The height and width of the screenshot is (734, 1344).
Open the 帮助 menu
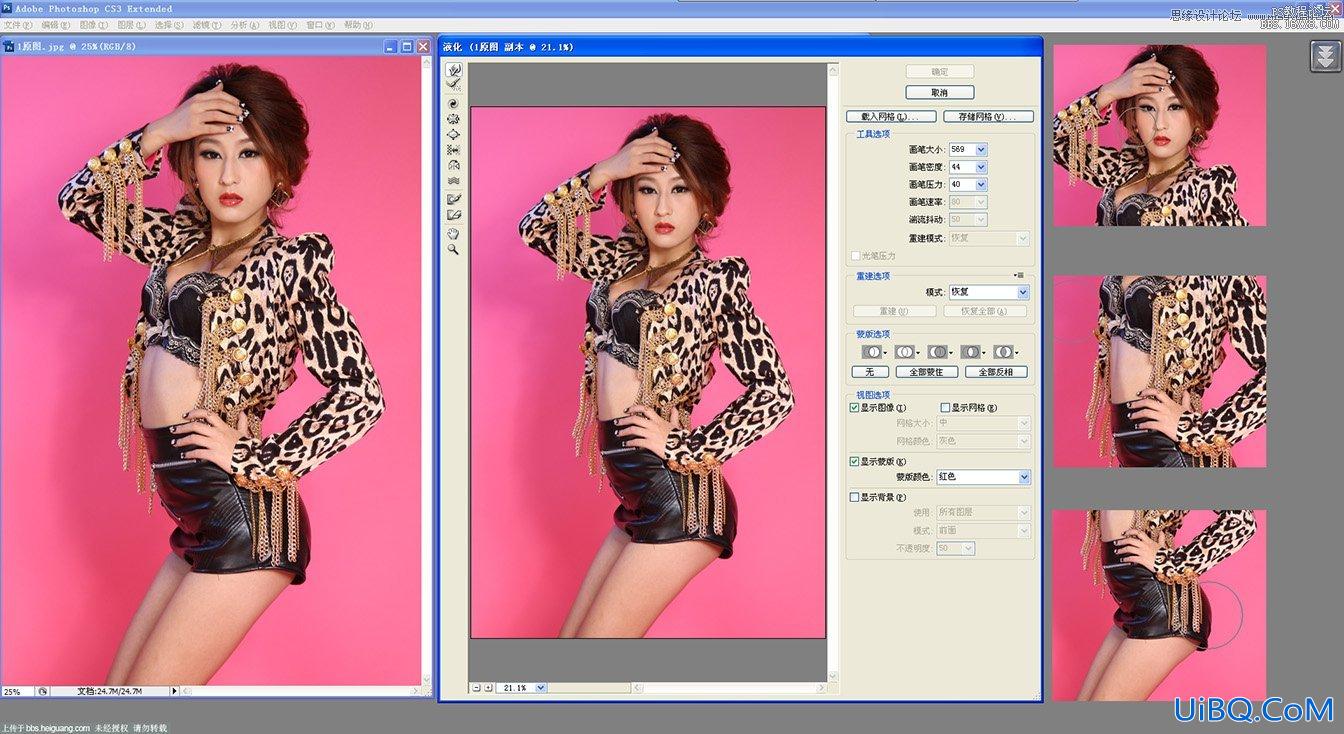[358, 25]
